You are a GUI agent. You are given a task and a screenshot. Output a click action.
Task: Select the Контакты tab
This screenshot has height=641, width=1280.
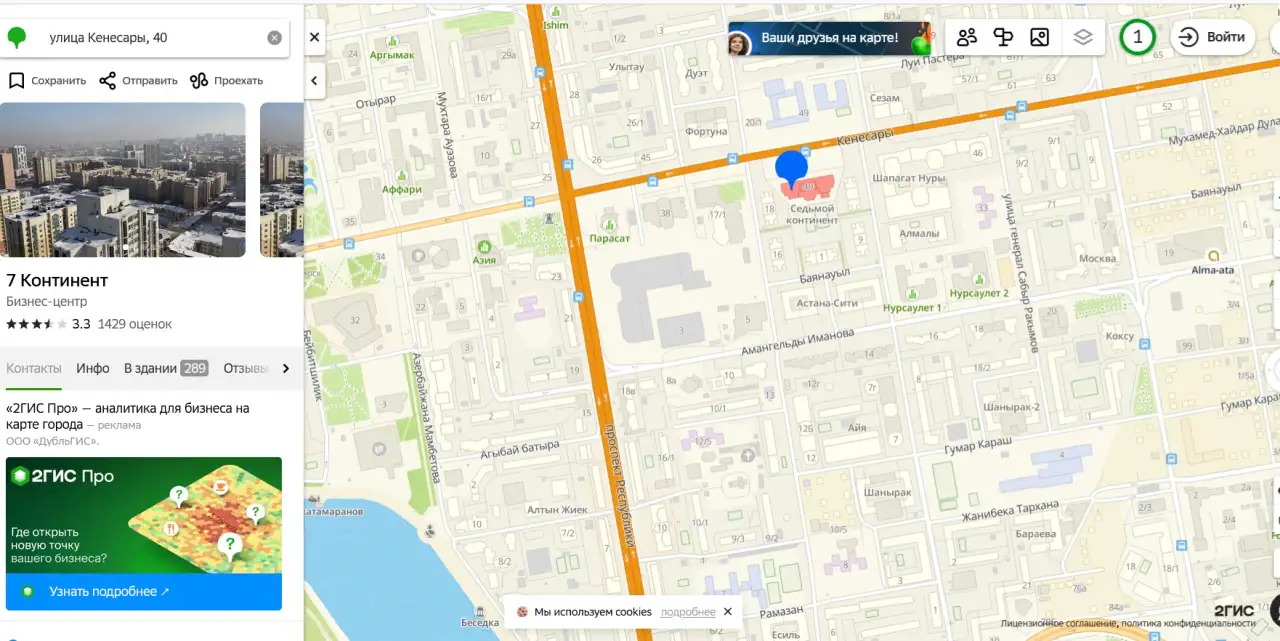tap(34, 368)
